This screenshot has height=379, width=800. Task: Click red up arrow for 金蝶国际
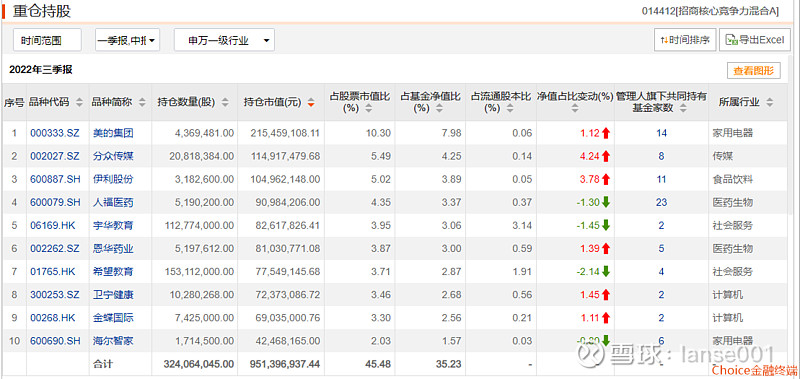(x=606, y=318)
